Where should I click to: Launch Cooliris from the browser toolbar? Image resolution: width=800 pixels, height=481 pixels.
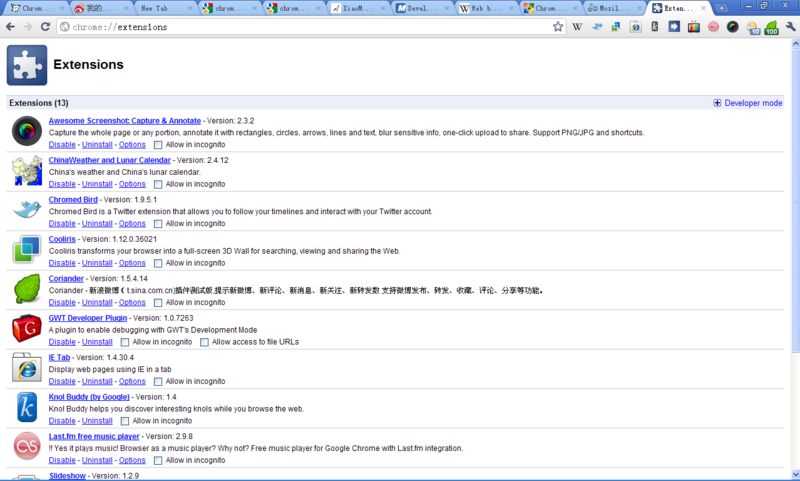(x=616, y=27)
